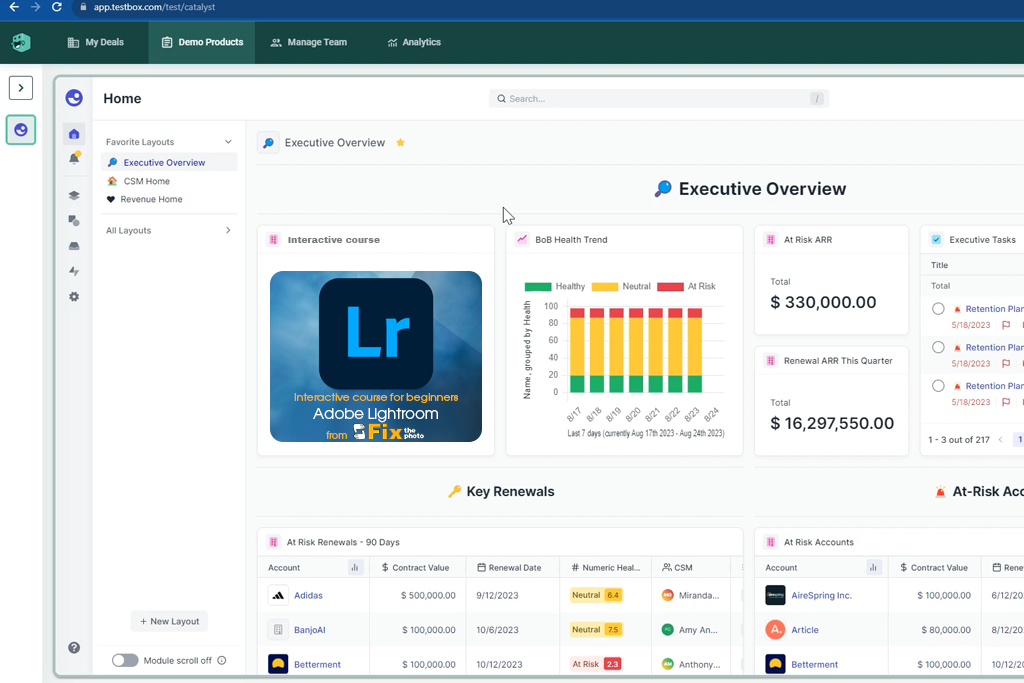Click Interactive course widget icon

[274, 240]
